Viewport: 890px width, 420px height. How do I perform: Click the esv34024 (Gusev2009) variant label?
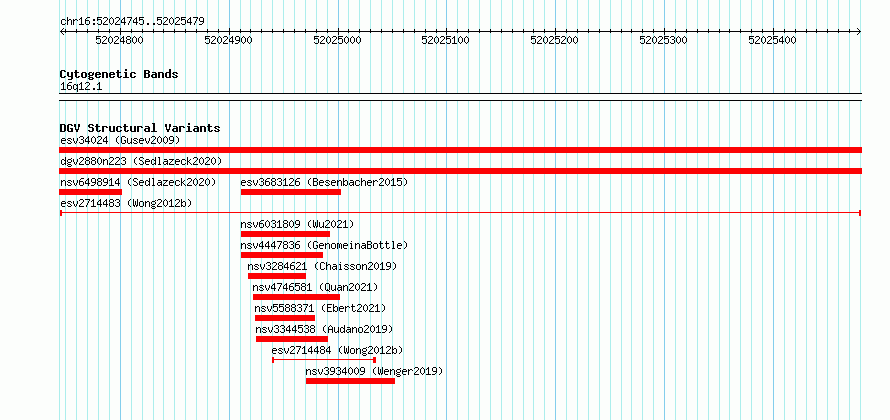(x=120, y=140)
